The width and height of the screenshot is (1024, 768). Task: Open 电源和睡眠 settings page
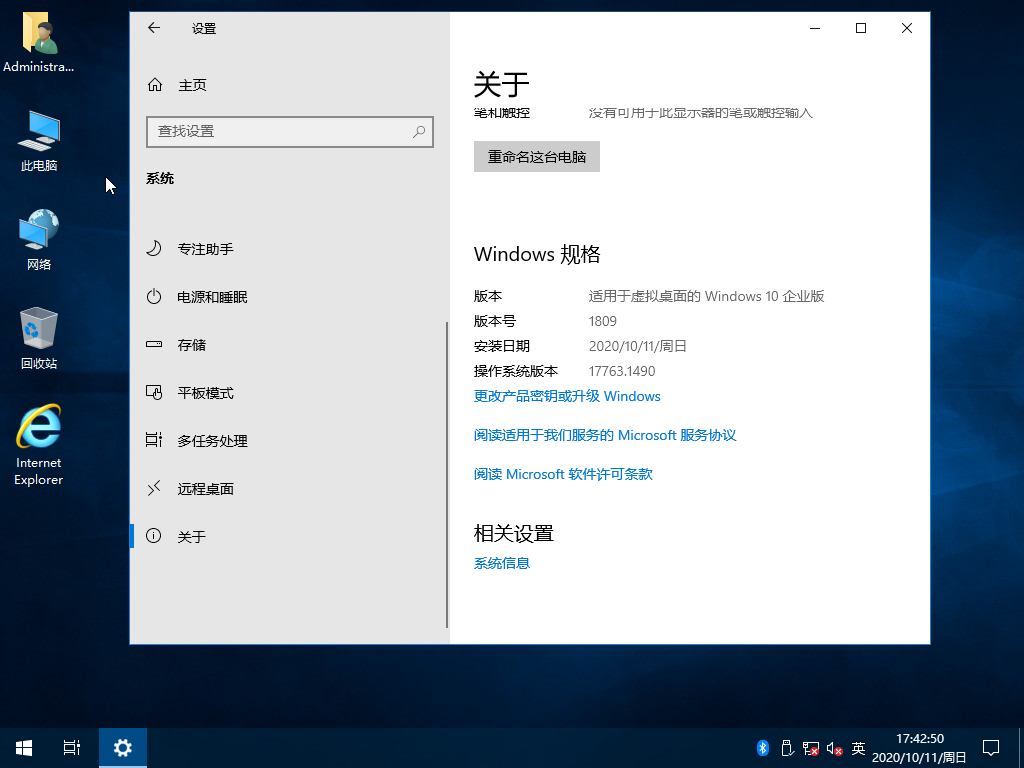click(289, 296)
